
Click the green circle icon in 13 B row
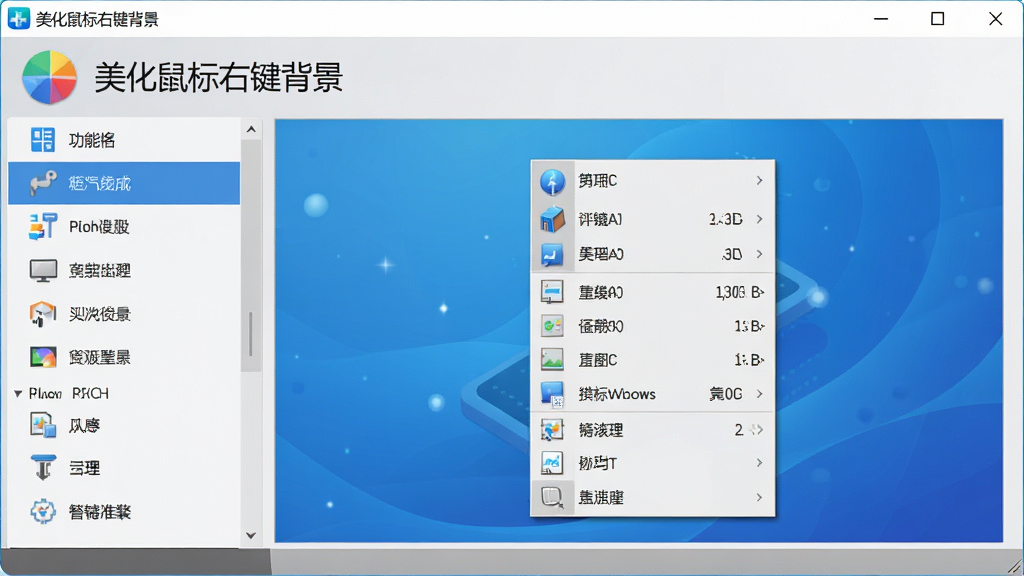click(552, 325)
